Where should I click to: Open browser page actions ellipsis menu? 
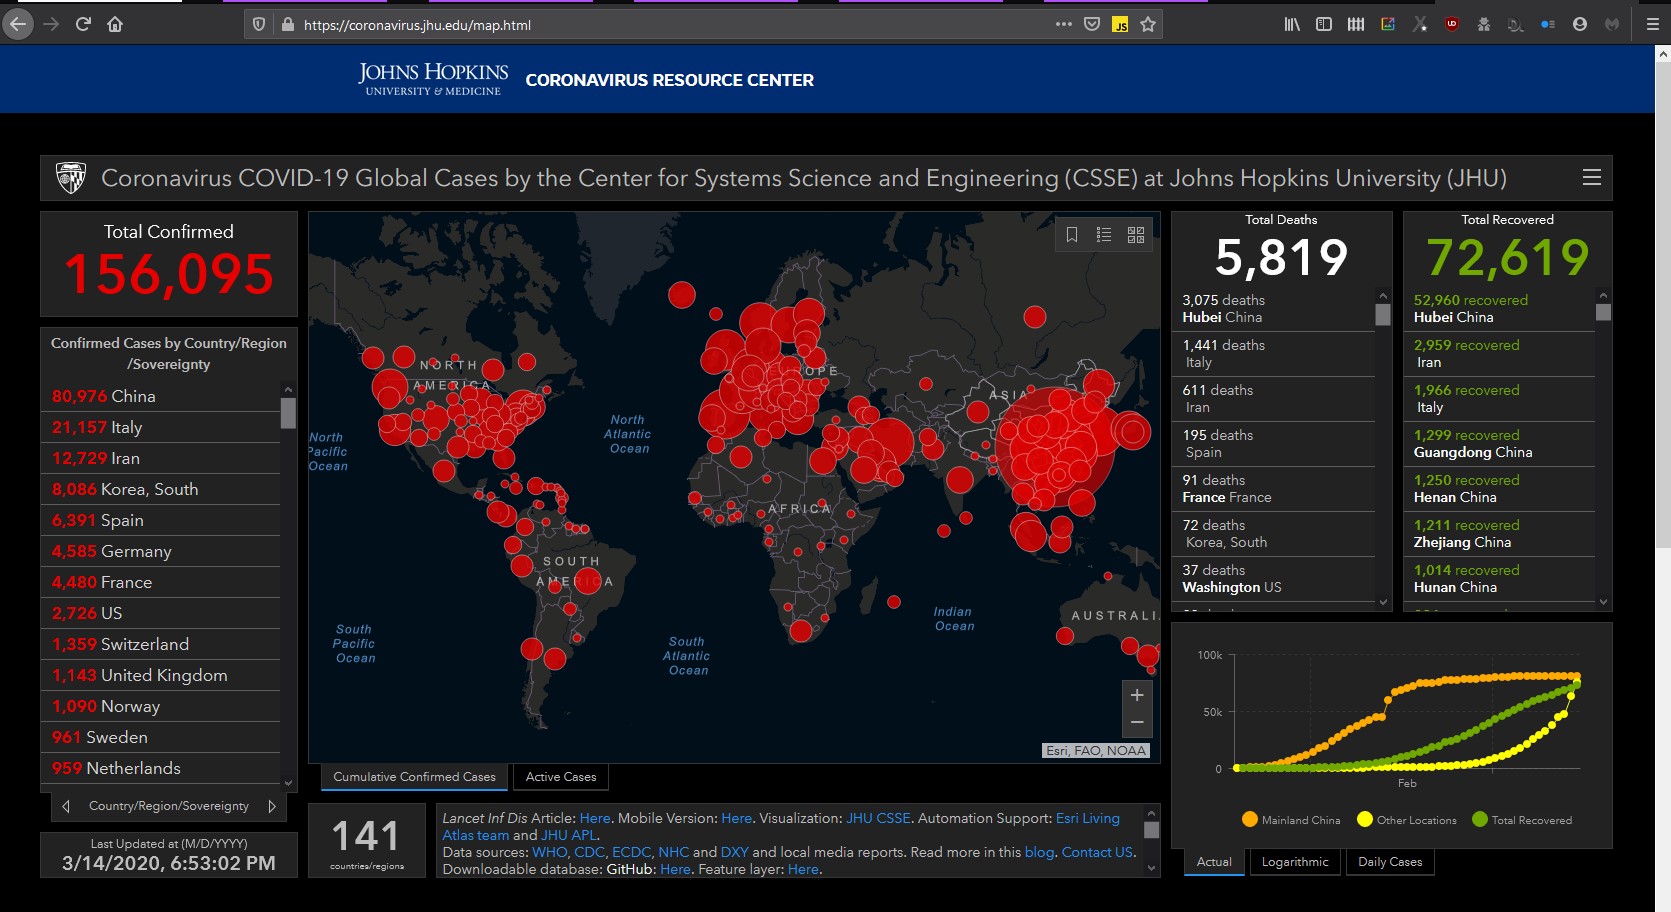pyautogui.click(x=1063, y=24)
